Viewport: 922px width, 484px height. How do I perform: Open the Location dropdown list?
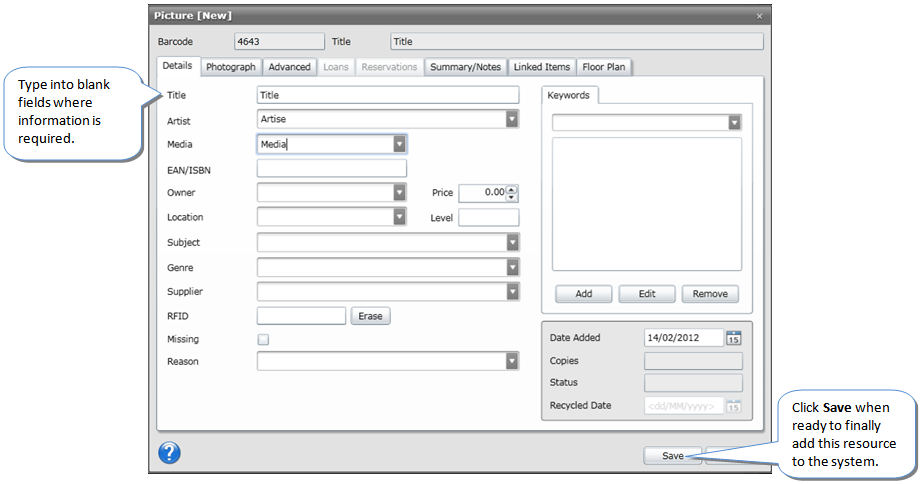click(399, 217)
